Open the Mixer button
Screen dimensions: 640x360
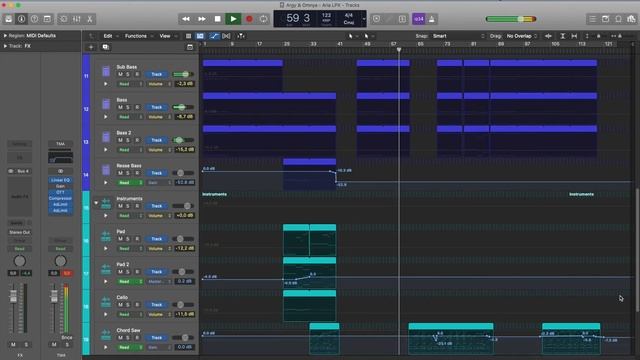click(x=77, y=19)
